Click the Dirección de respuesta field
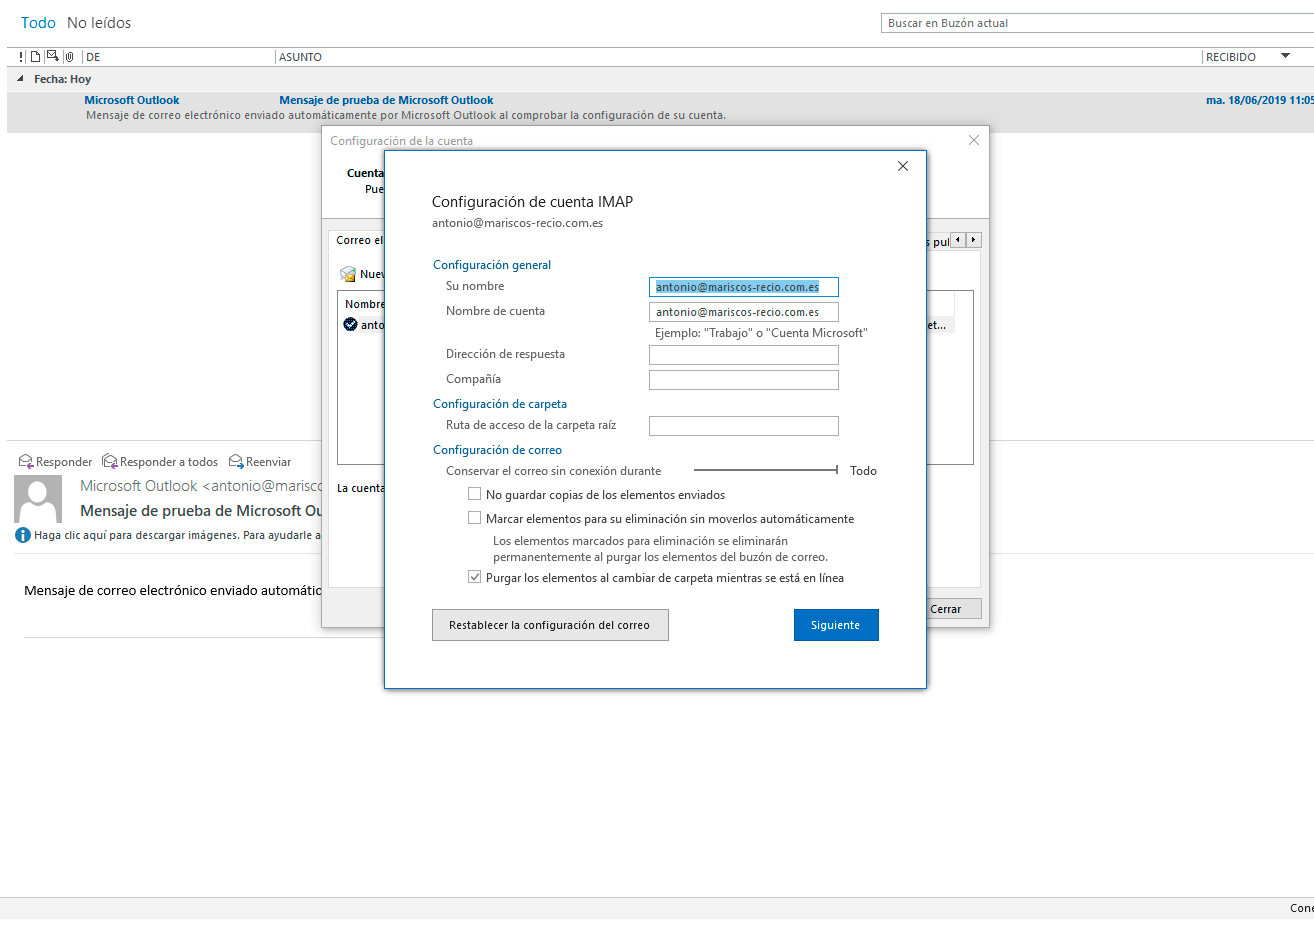 click(x=744, y=355)
